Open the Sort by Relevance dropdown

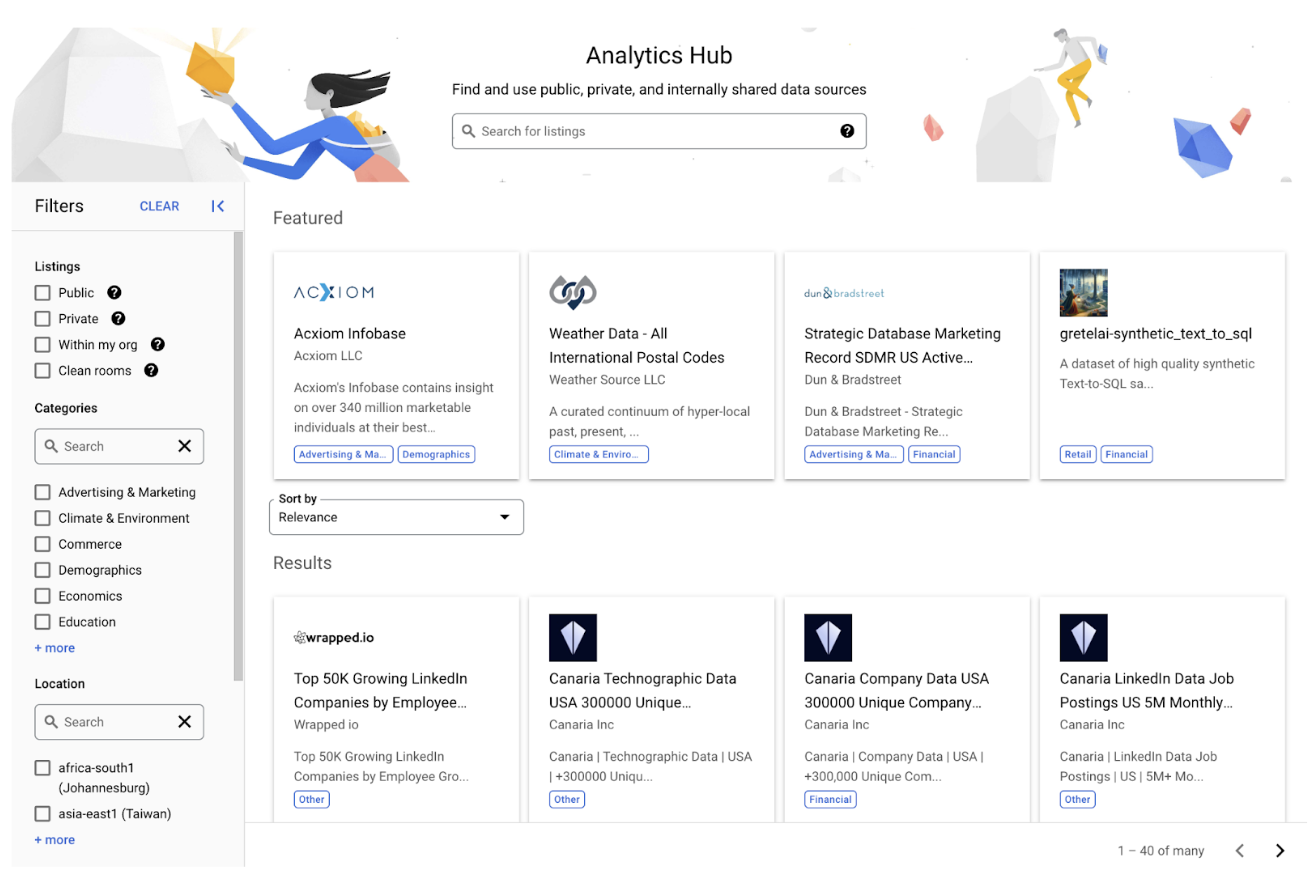click(396, 517)
